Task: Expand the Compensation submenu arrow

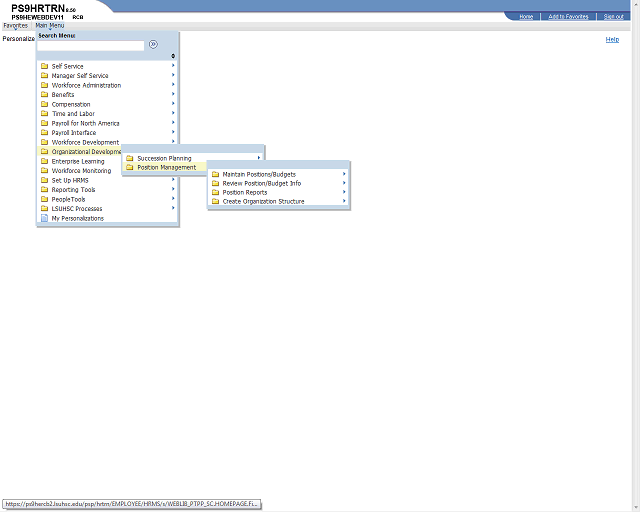Action: (x=173, y=103)
